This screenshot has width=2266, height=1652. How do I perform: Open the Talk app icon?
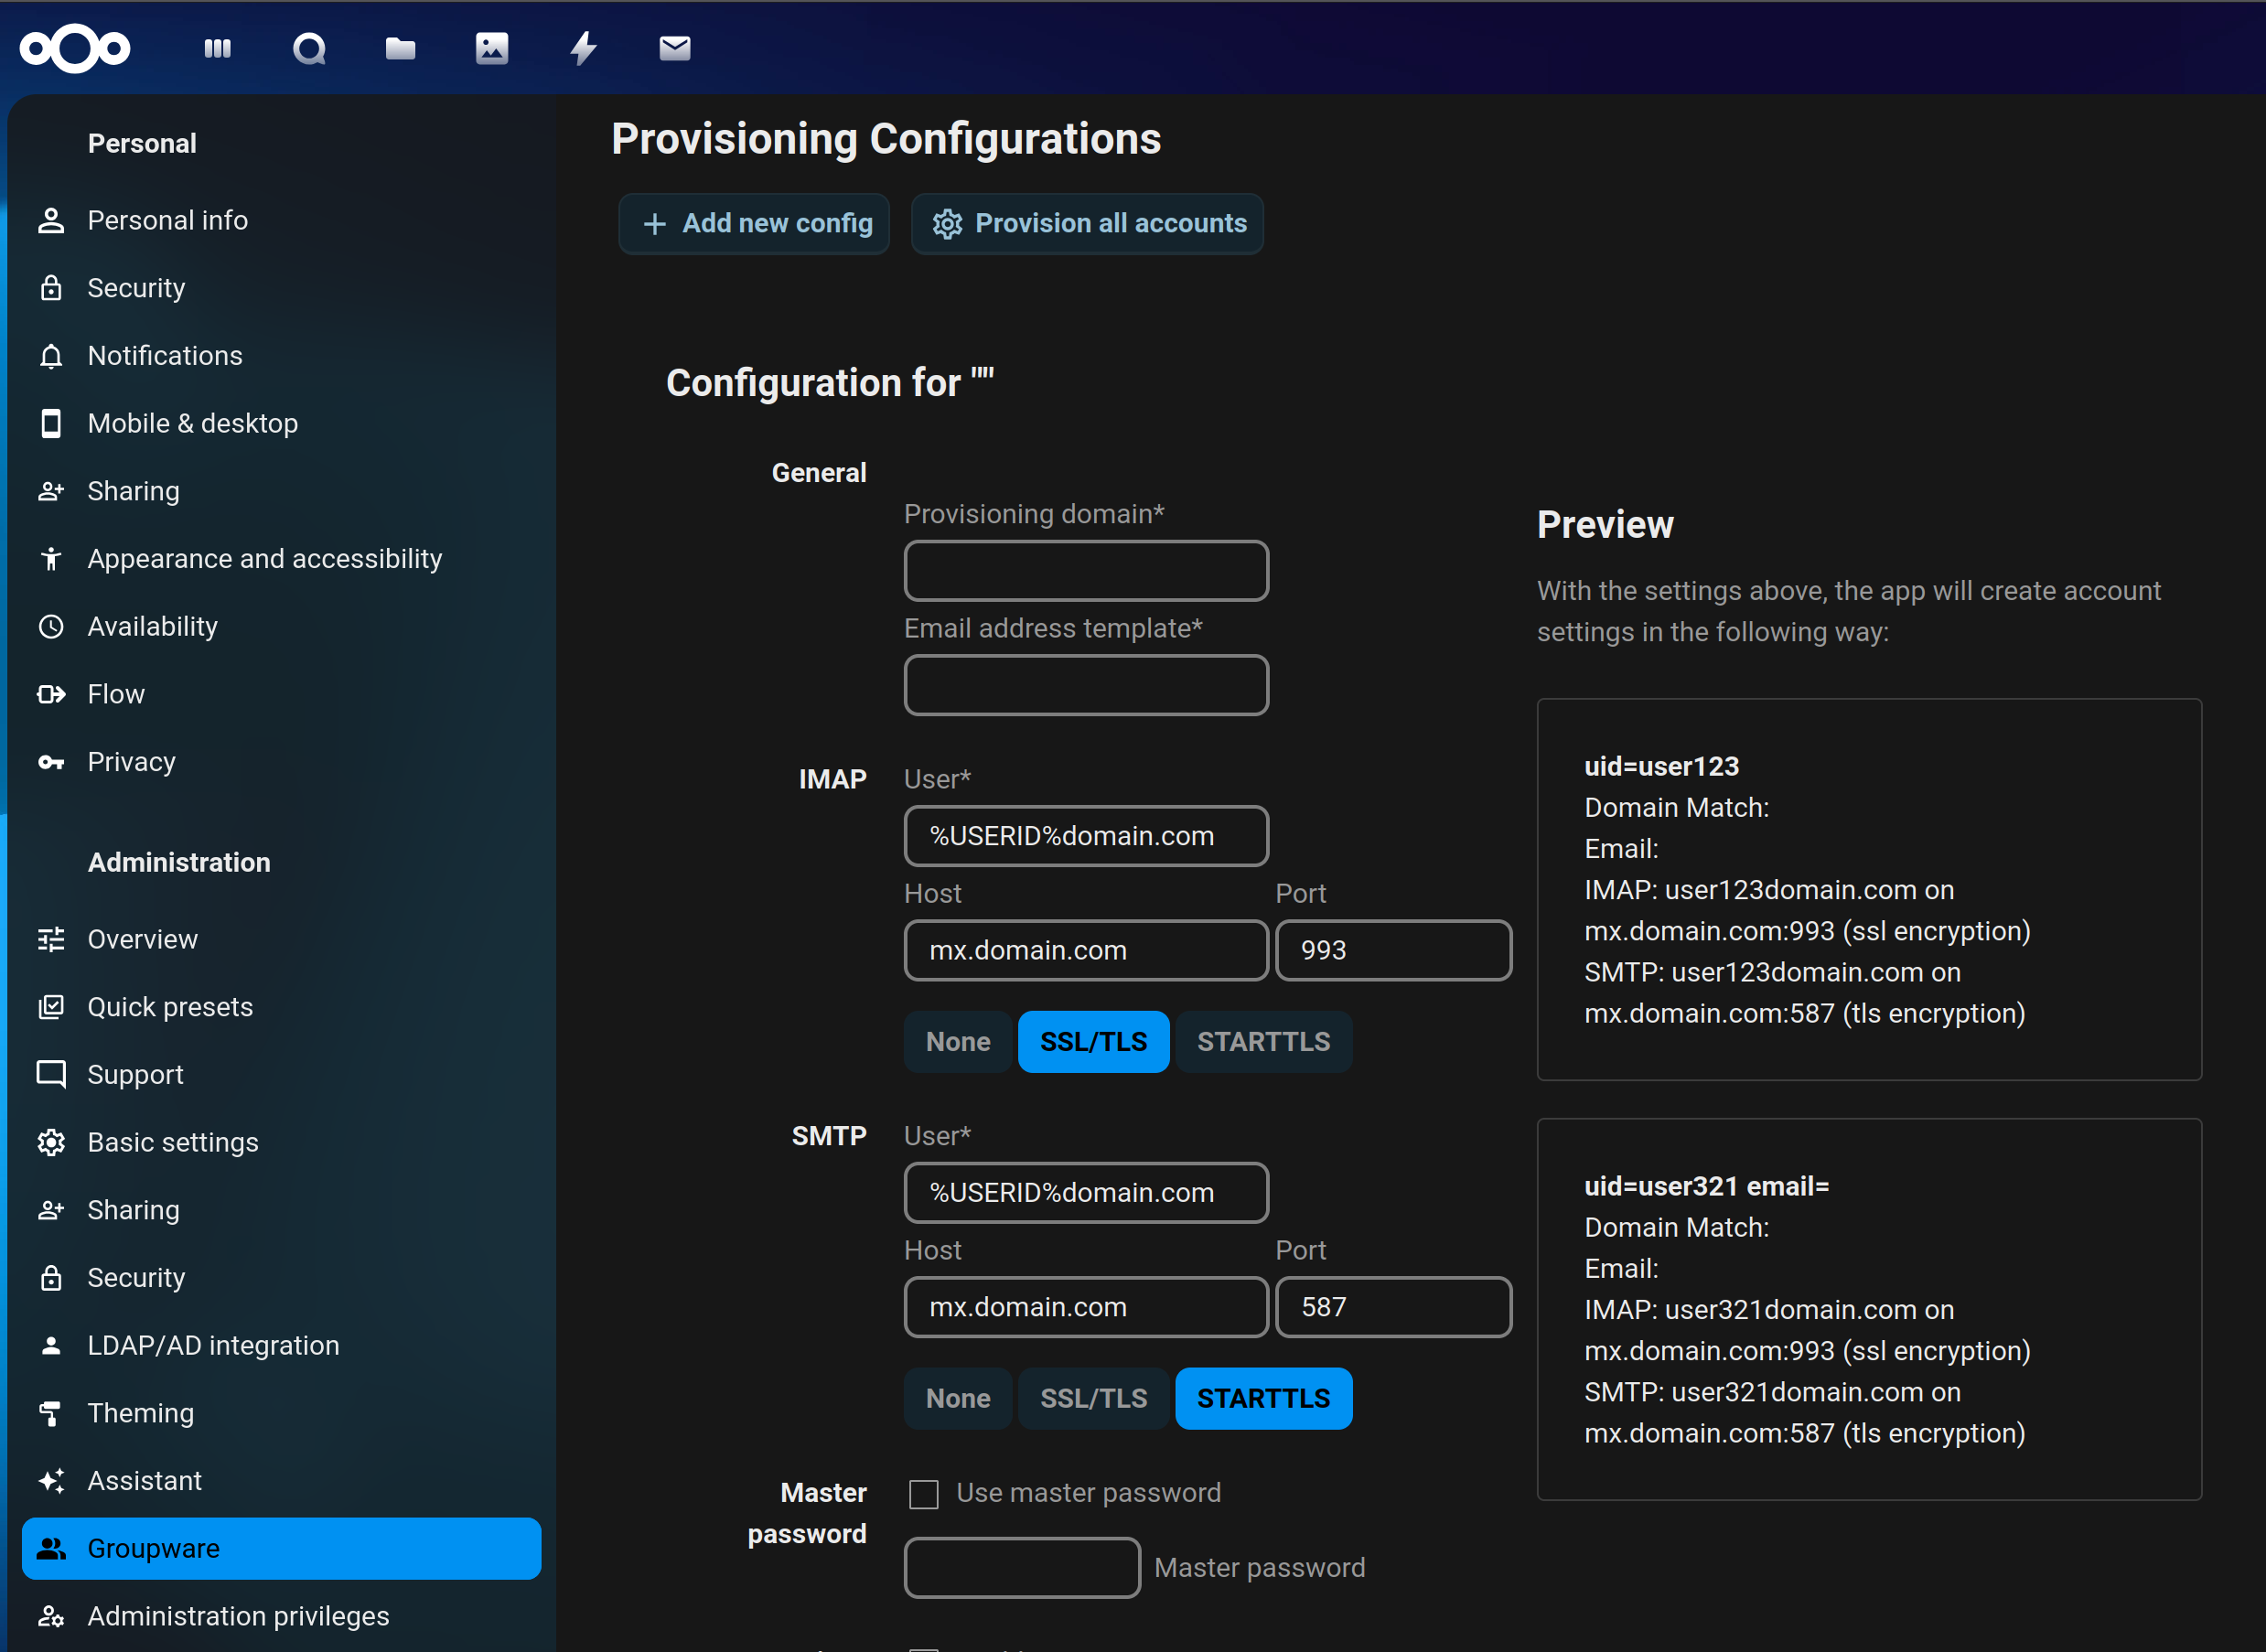tap(309, 48)
